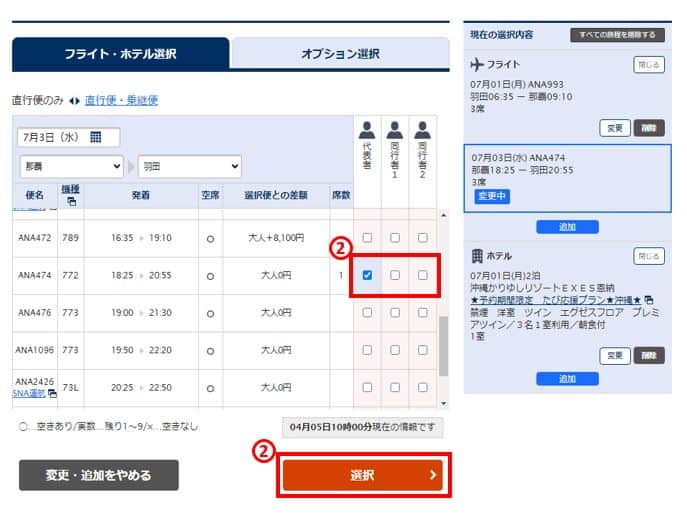Collapse the Flight section with 閉じる
The image size is (687, 530).
click(x=648, y=64)
